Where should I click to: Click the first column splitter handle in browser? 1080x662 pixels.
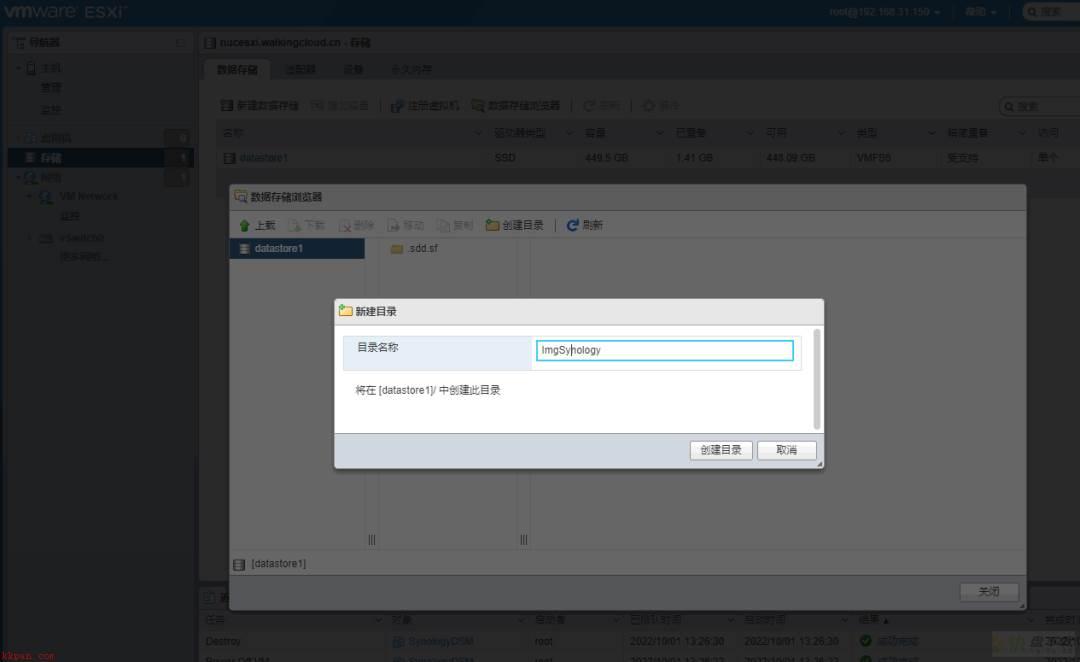point(372,539)
